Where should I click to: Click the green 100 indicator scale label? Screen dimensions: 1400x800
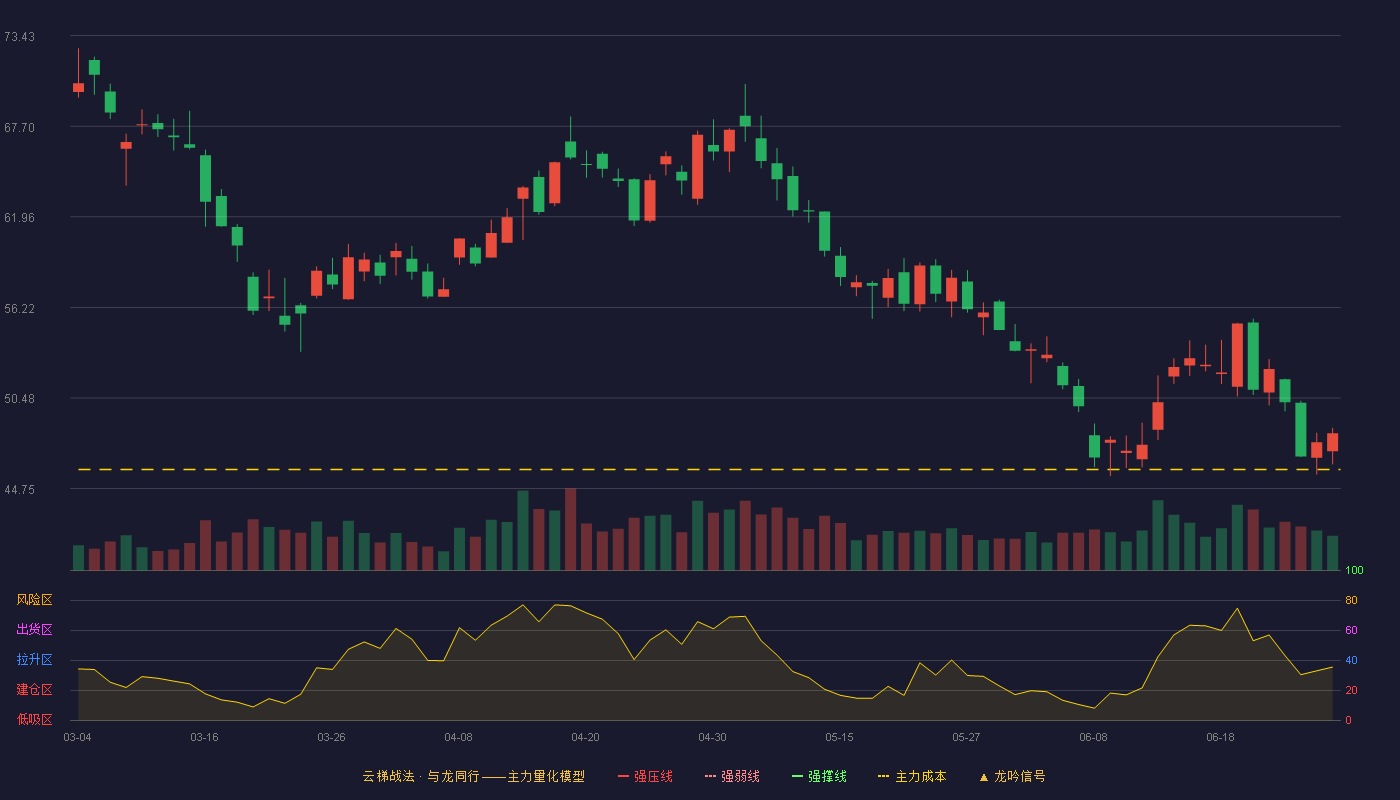pyautogui.click(x=1354, y=571)
